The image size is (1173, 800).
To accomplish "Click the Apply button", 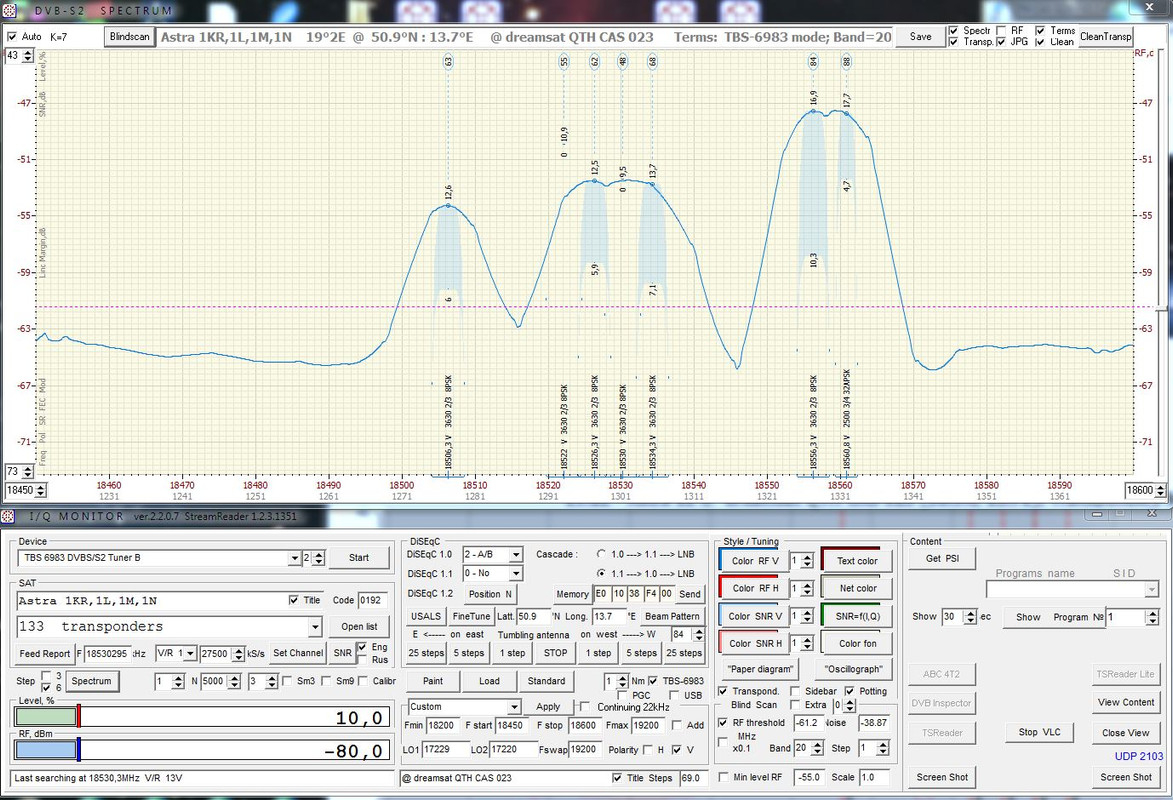I will [548, 707].
